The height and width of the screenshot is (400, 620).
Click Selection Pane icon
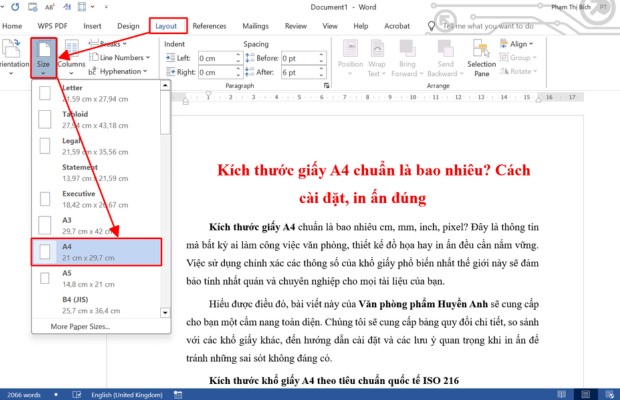point(481,58)
